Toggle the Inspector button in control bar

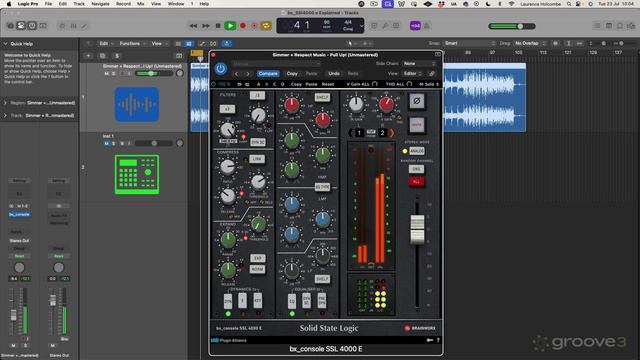coord(21,26)
